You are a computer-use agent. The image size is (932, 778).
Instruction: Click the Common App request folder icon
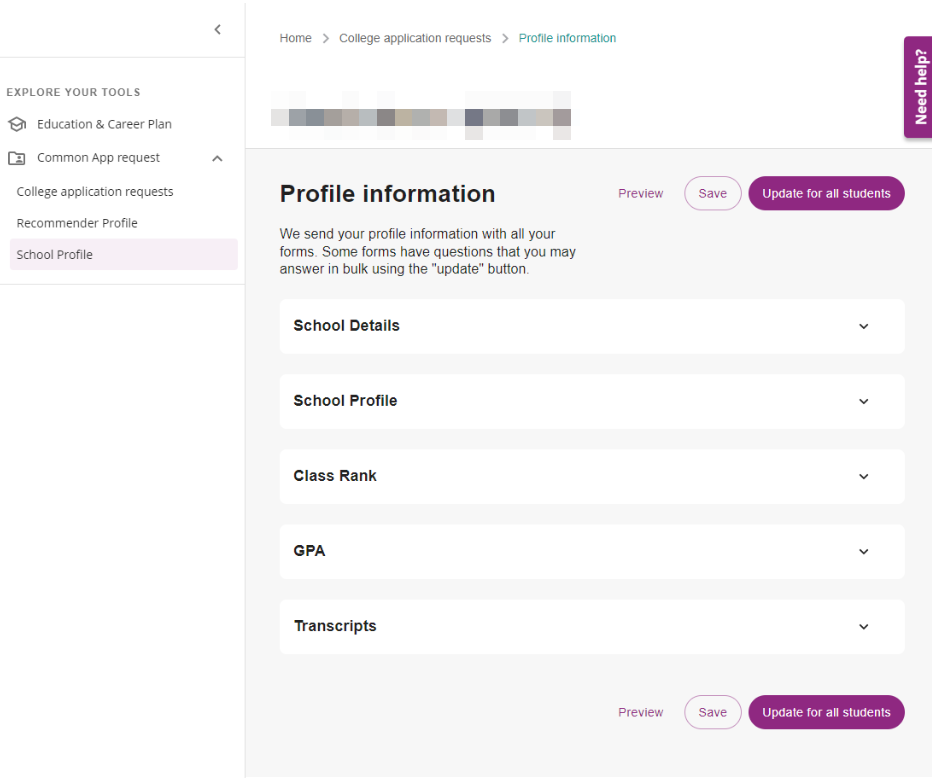[15, 157]
